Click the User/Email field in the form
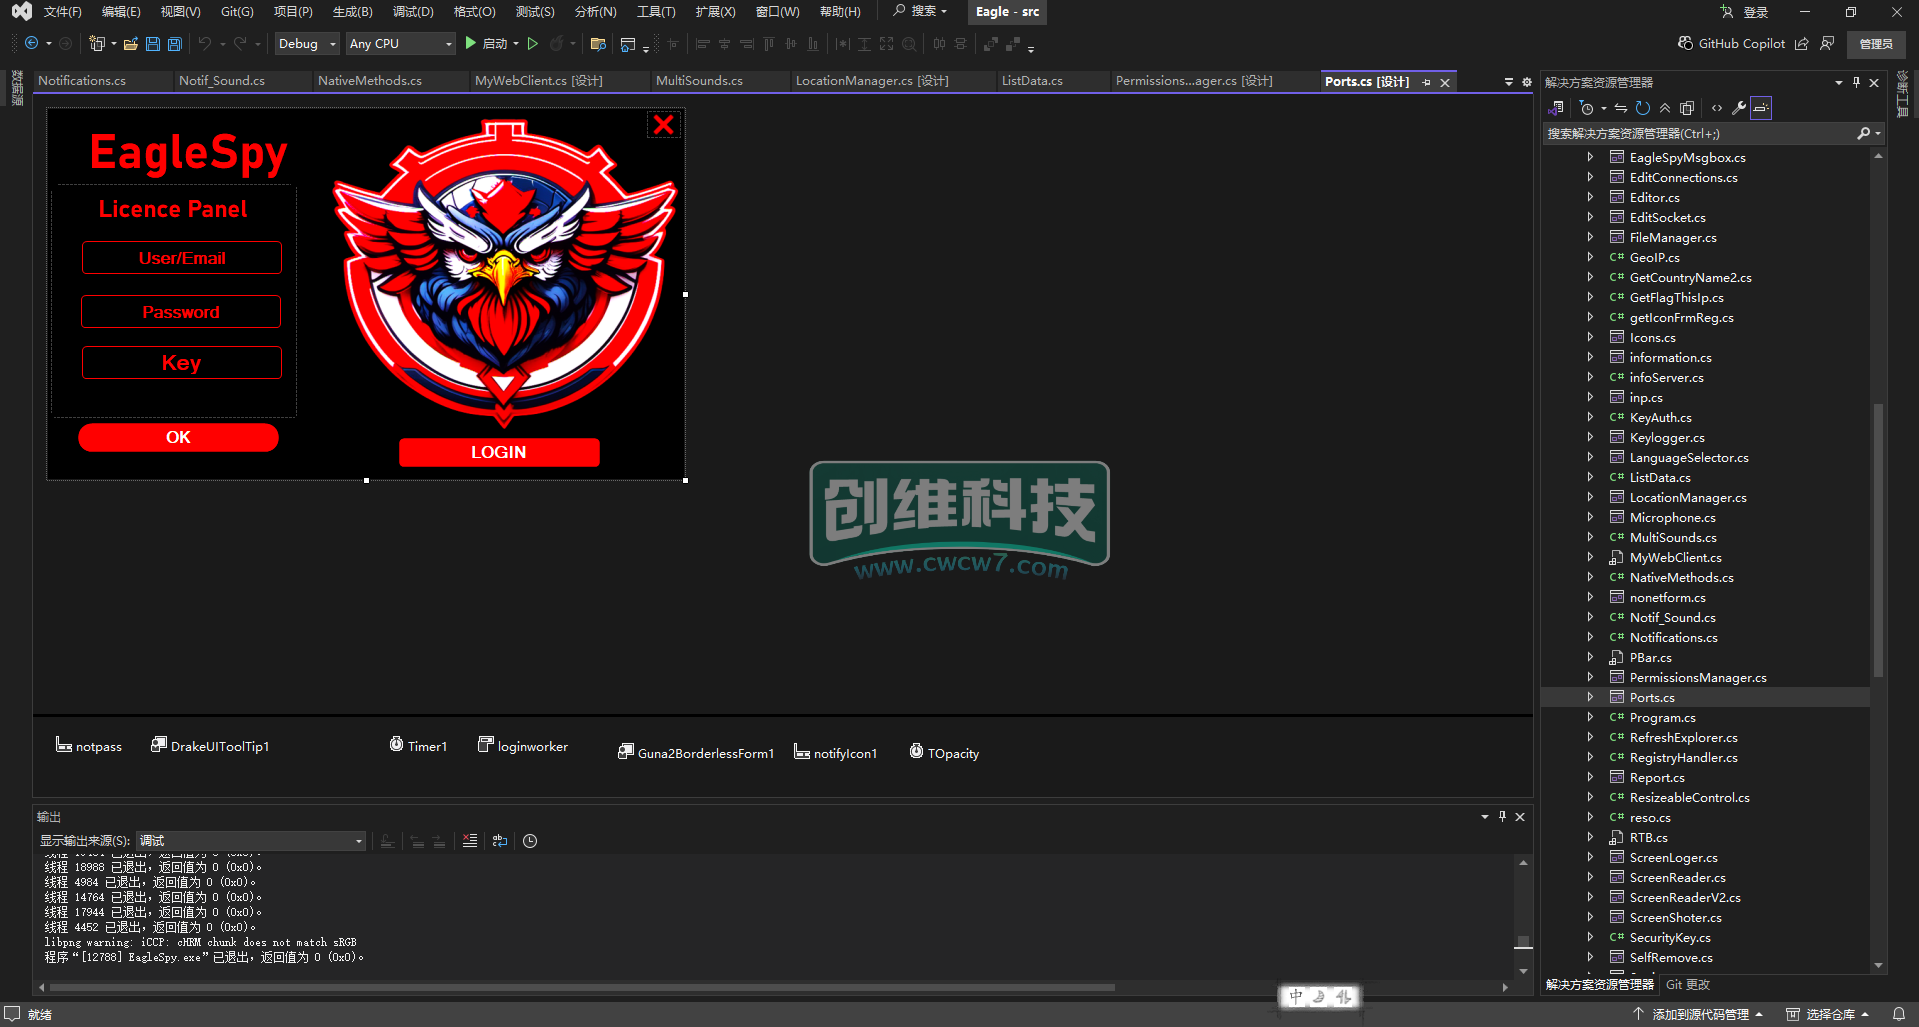The height and width of the screenshot is (1027, 1919). tap(182, 258)
